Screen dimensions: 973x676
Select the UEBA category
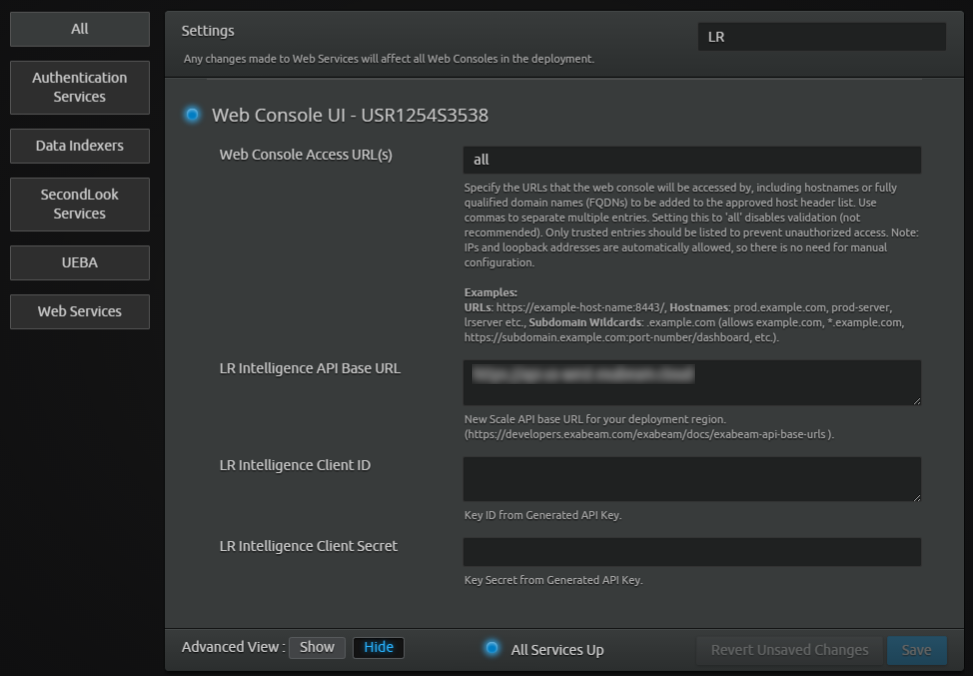[80, 263]
